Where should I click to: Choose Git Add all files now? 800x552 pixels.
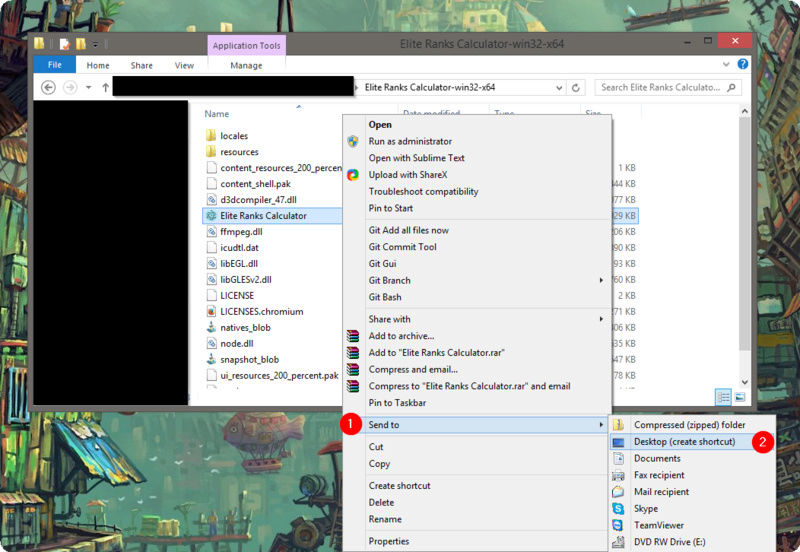tap(477, 231)
